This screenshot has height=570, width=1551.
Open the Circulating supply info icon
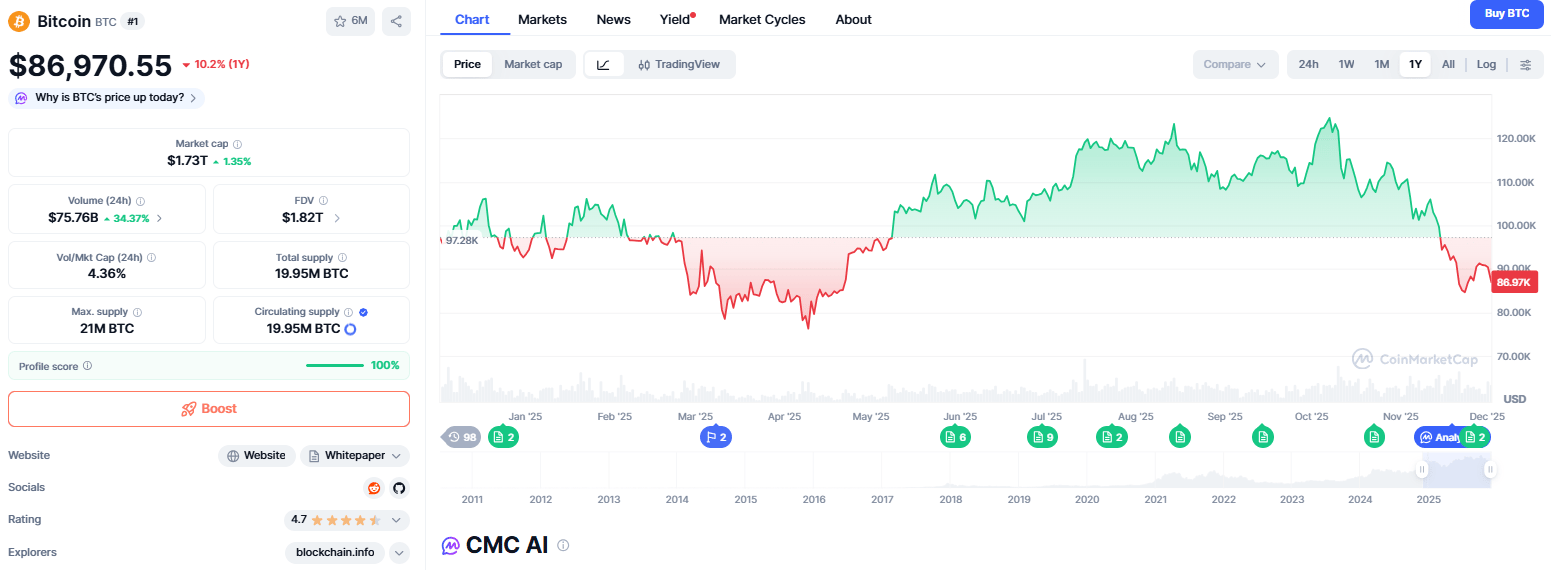pyautogui.click(x=348, y=312)
